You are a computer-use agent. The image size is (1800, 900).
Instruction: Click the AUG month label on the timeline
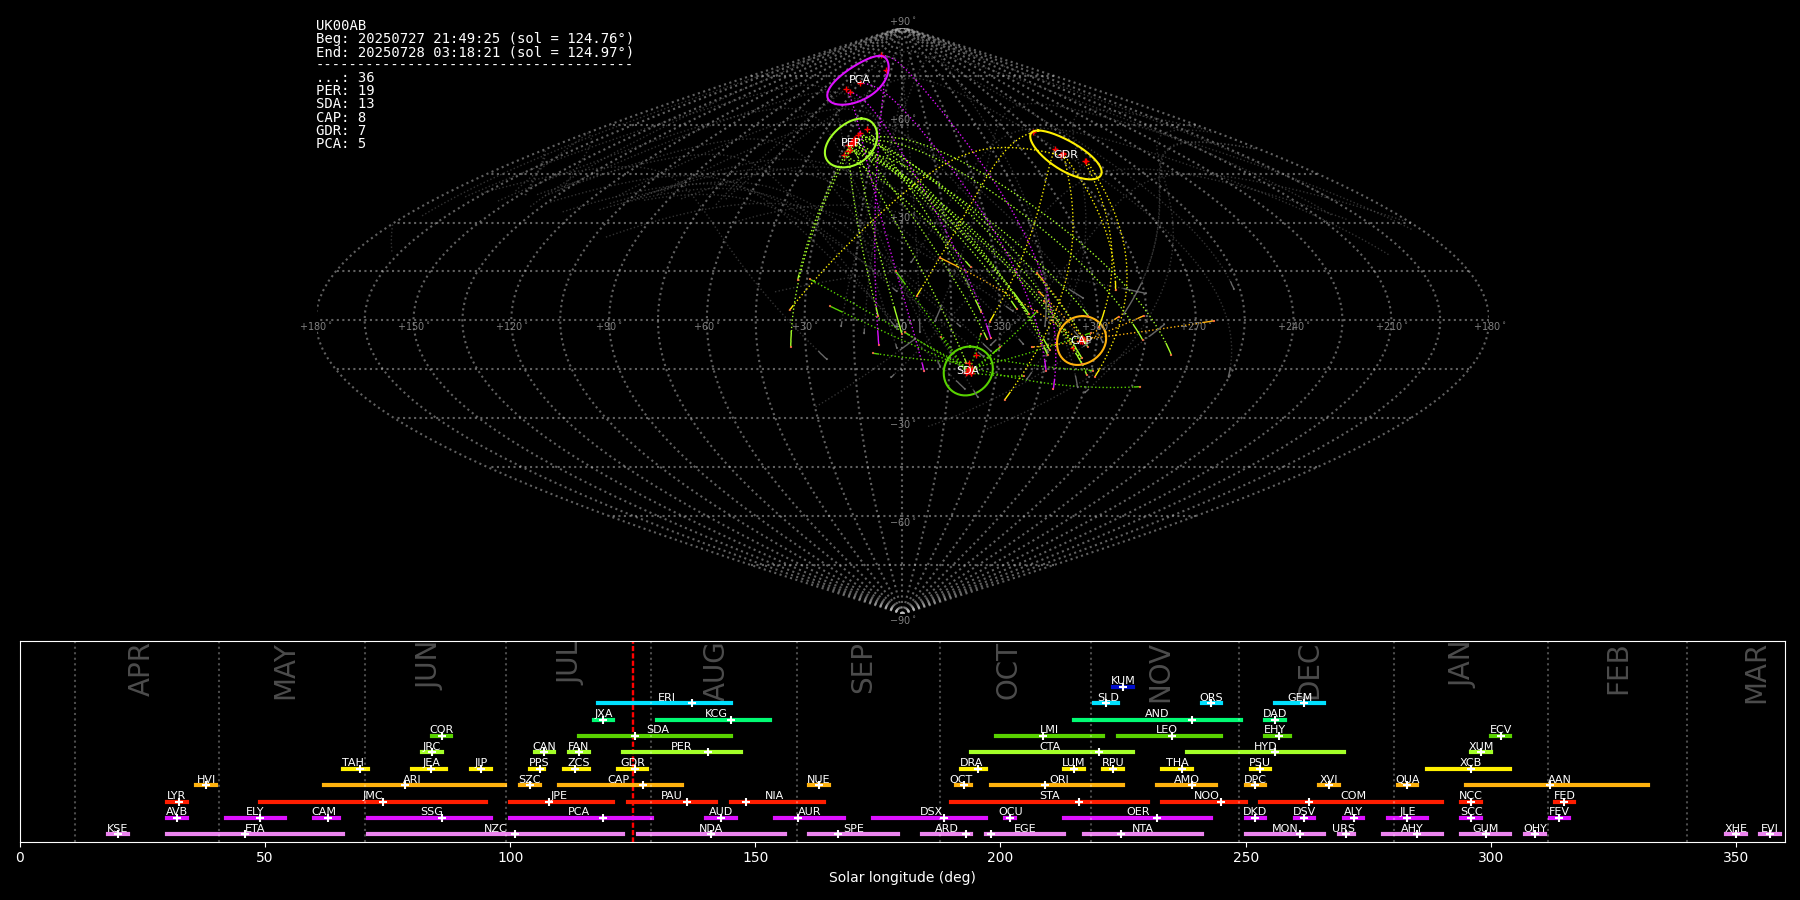point(713,671)
